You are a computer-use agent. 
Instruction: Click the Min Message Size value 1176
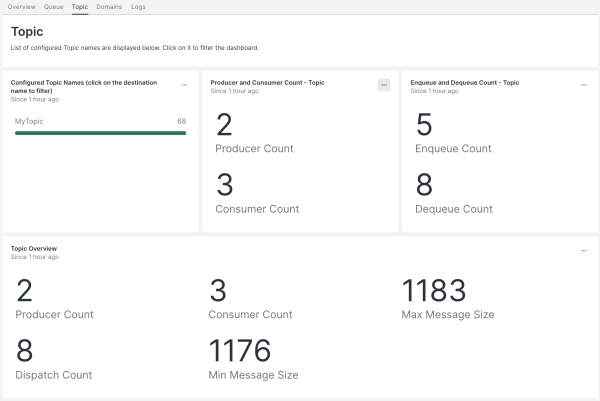[x=240, y=351]
